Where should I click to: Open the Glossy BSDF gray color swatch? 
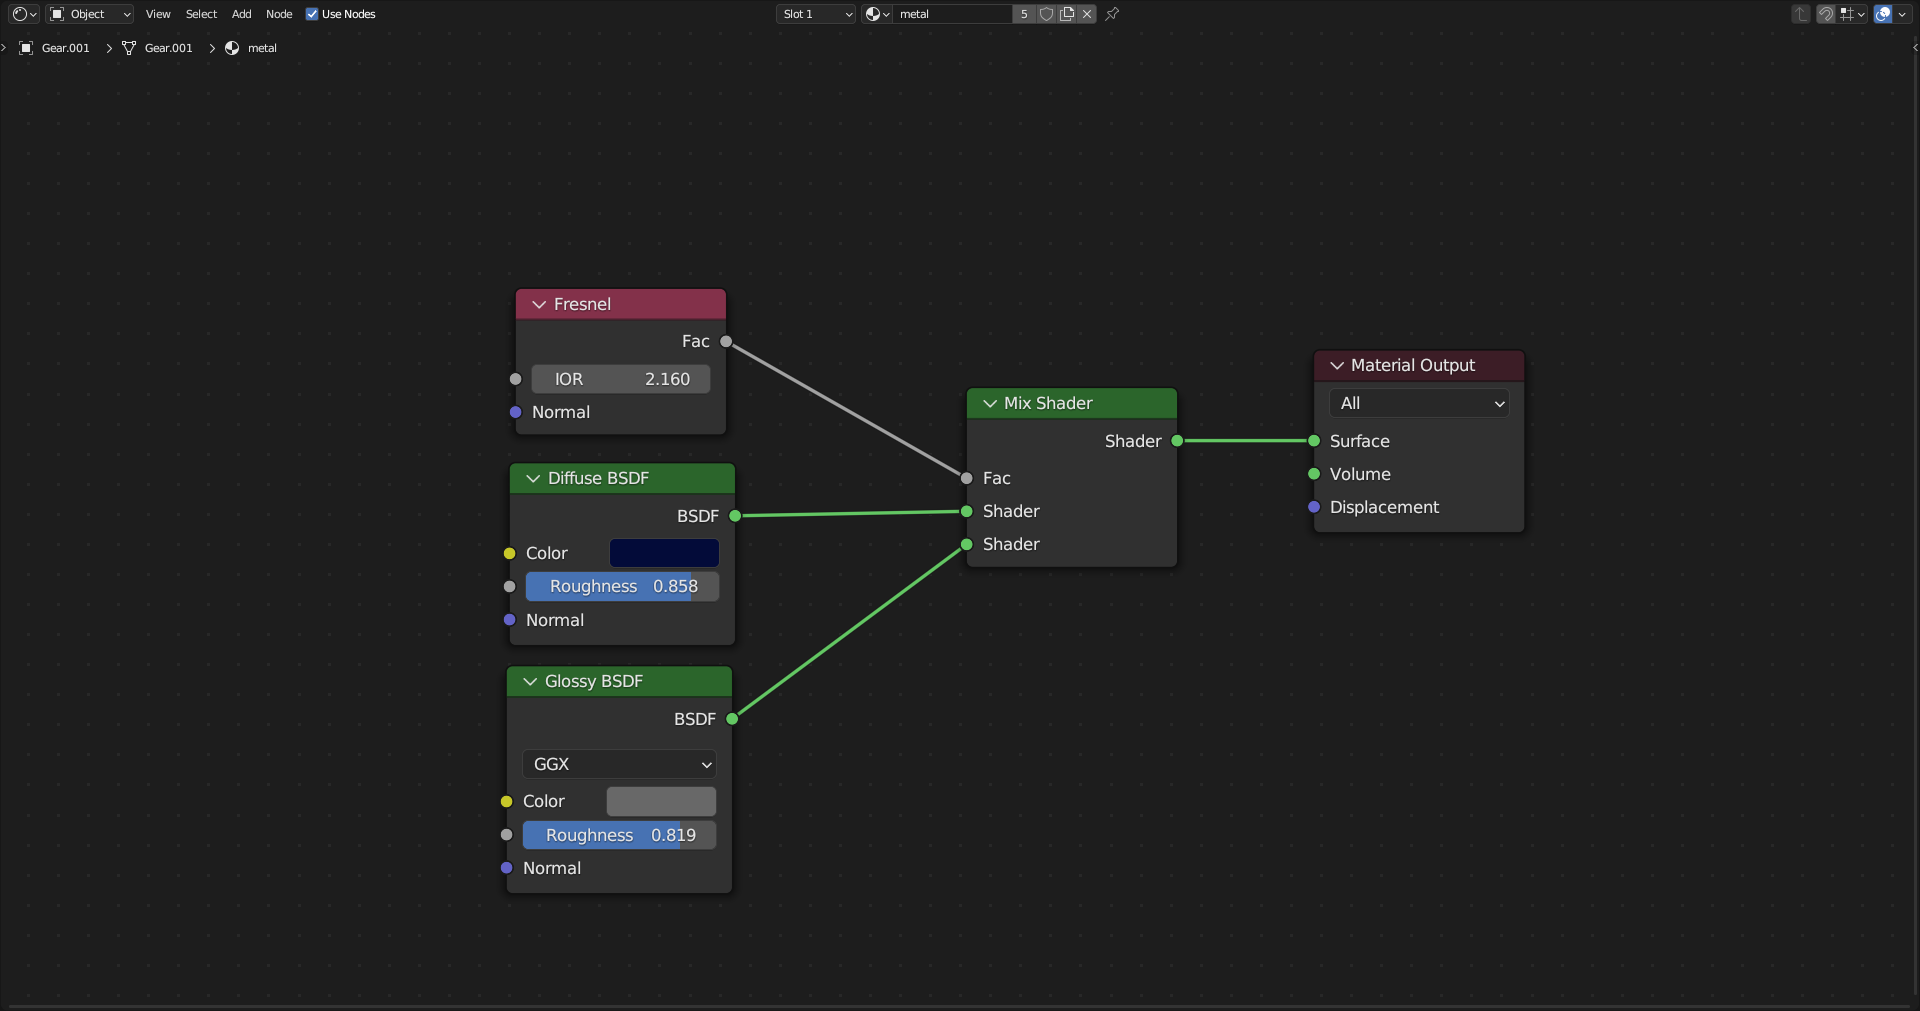point(661,801)
